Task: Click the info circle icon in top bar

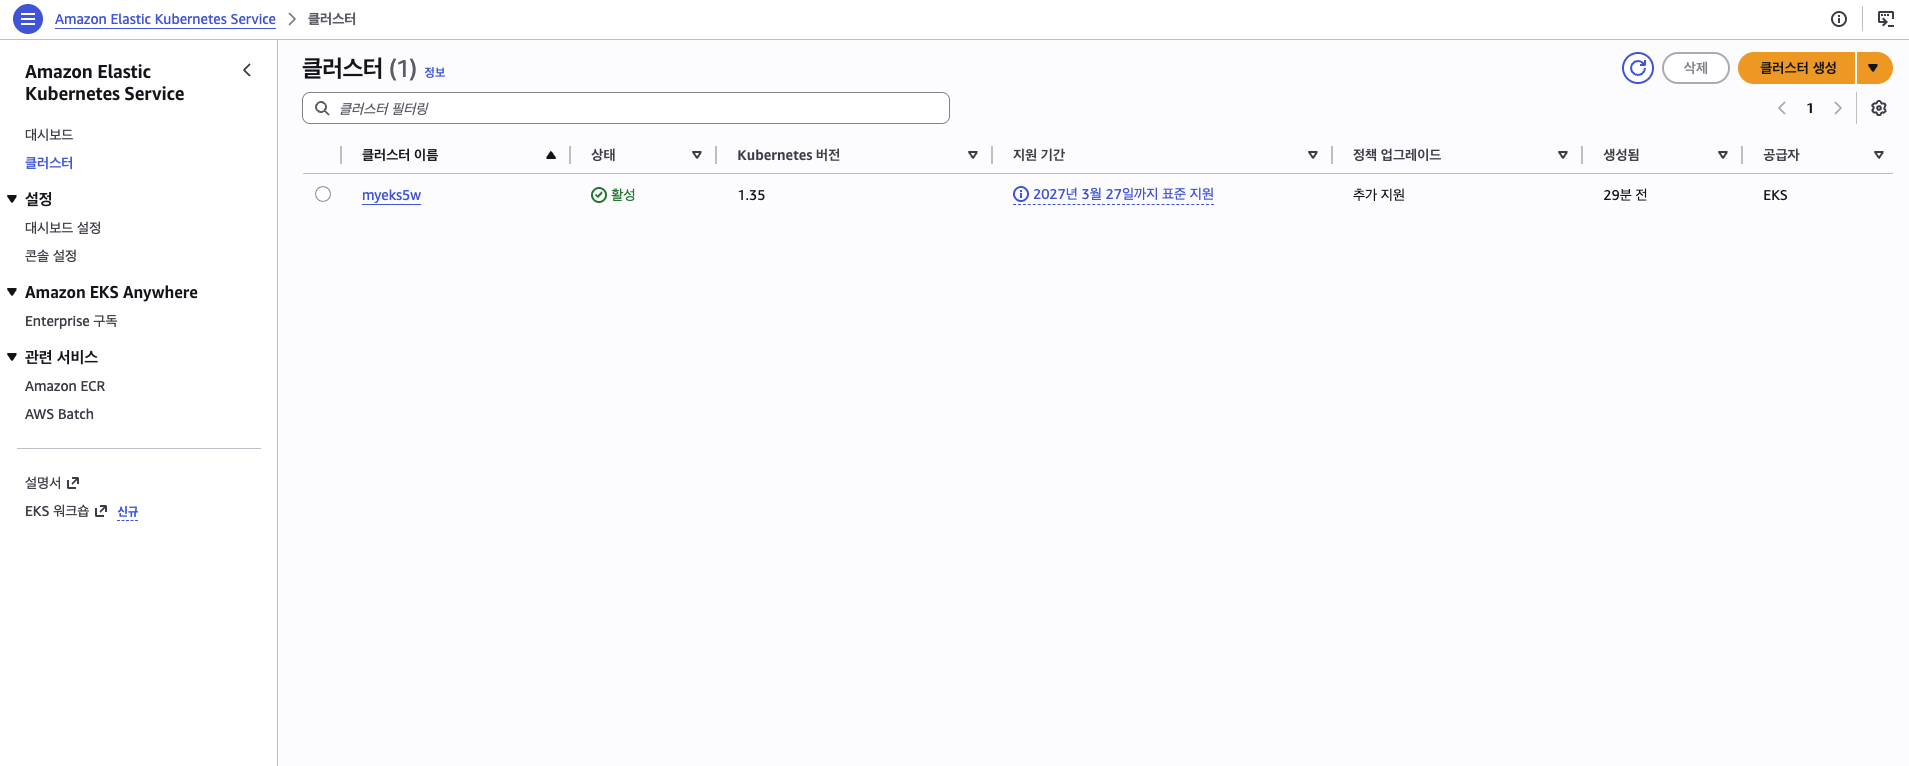Action: [1838, 19]
